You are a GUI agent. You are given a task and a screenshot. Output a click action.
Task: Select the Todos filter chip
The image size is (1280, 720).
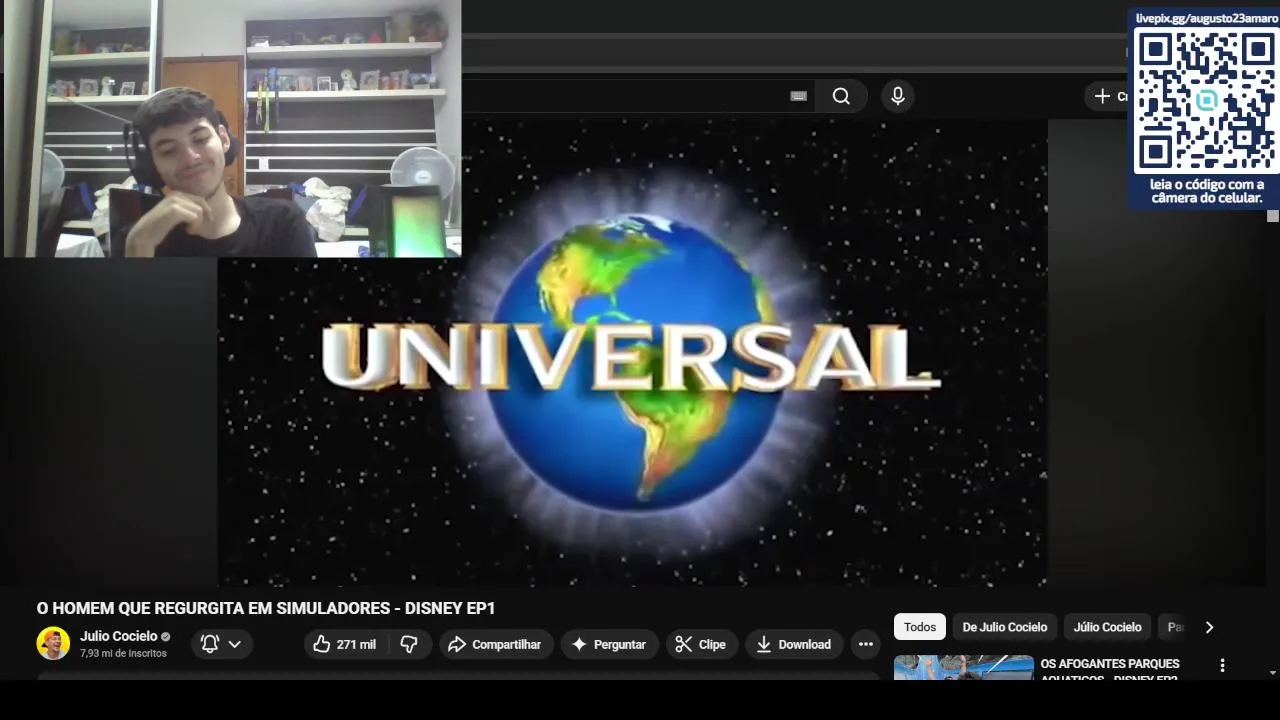(920, 627)
